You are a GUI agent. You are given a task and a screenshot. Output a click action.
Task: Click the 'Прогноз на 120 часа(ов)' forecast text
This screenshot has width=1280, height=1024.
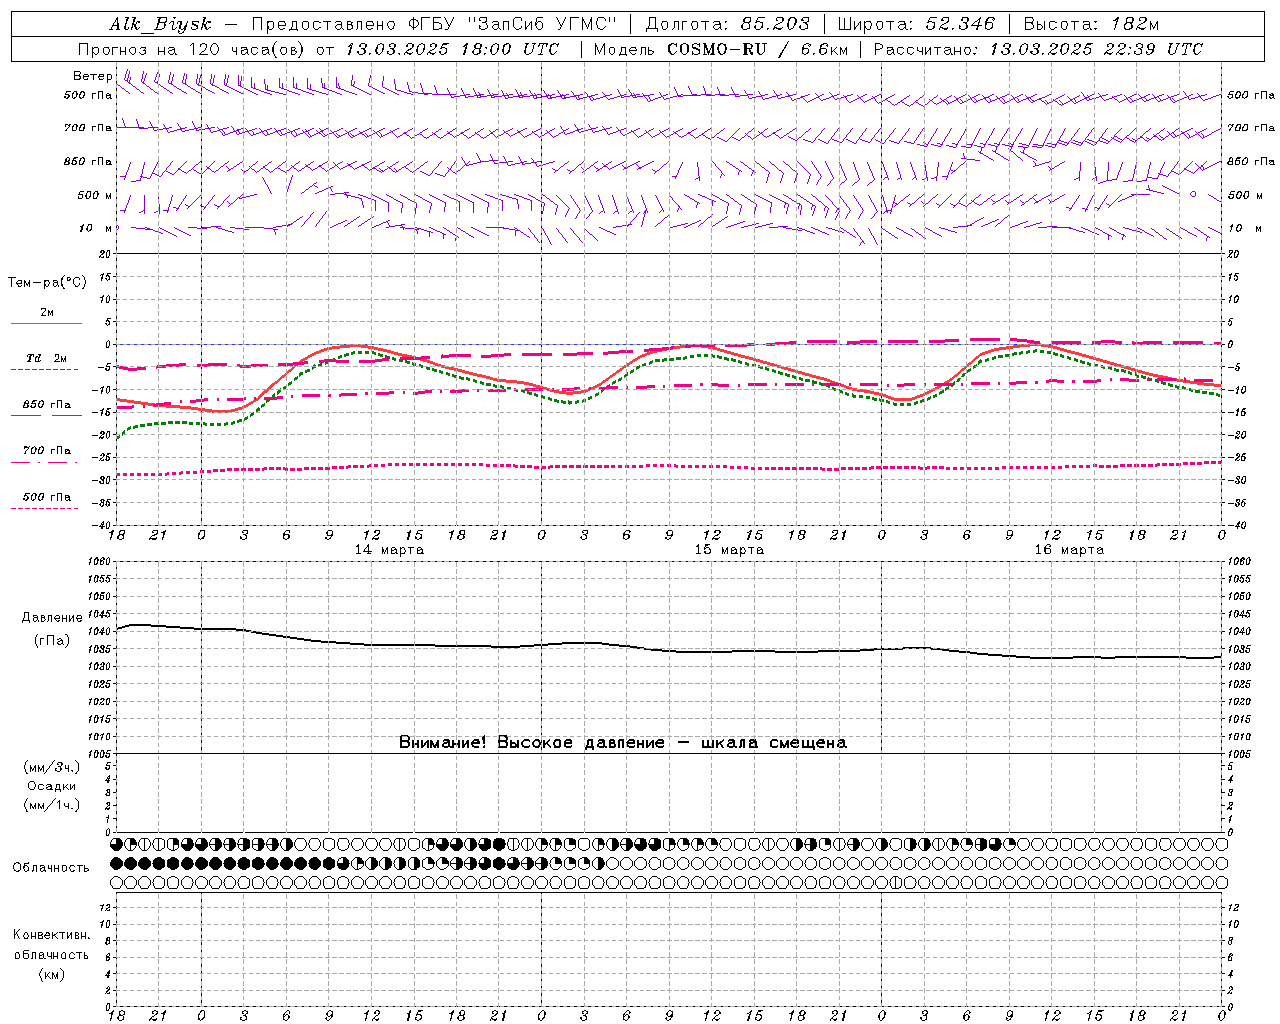click(193, 49)
